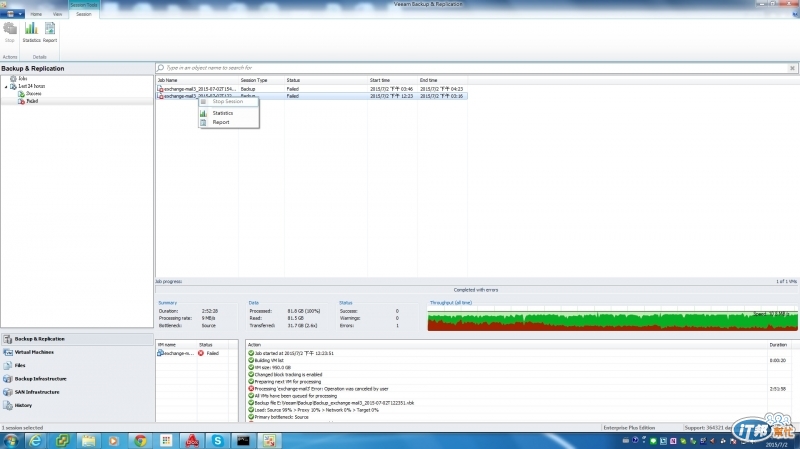The image size is (800, 449).
Task: Click the throughput graph
Action: [x=612, y=319]
